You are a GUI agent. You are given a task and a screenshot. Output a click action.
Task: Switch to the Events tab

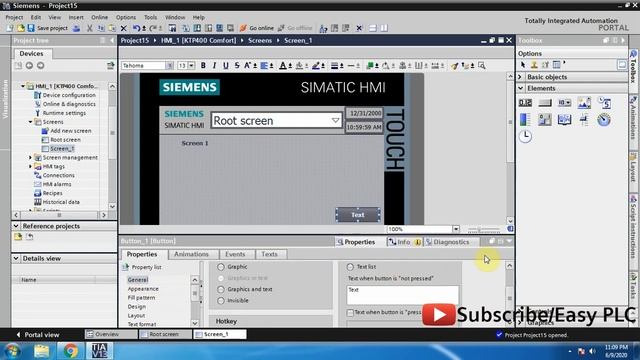coord(235,254)
